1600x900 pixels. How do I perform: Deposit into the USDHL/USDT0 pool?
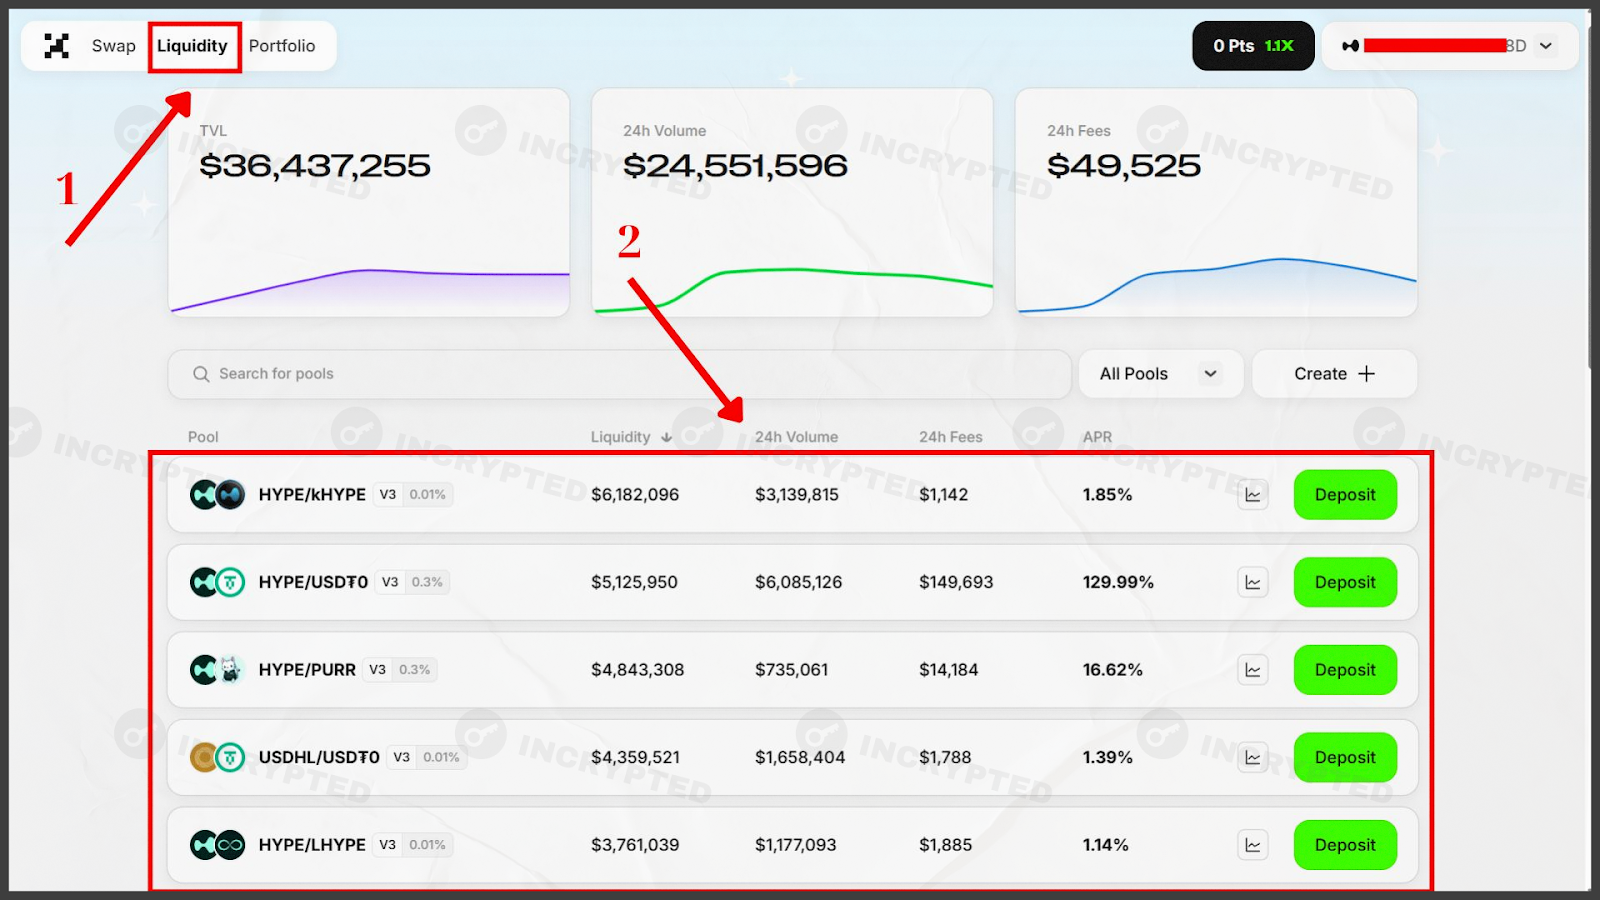(1345, 757)
